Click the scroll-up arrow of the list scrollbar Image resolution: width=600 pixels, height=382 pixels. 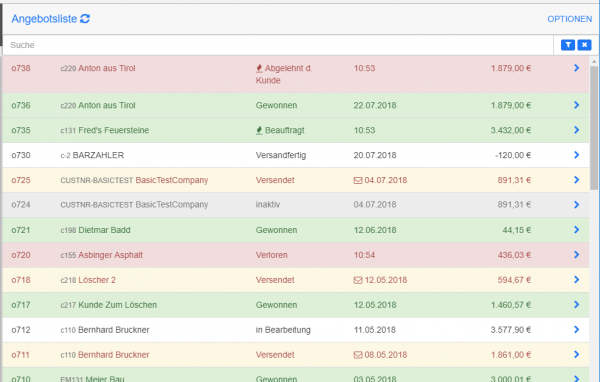tap(594, 61)
